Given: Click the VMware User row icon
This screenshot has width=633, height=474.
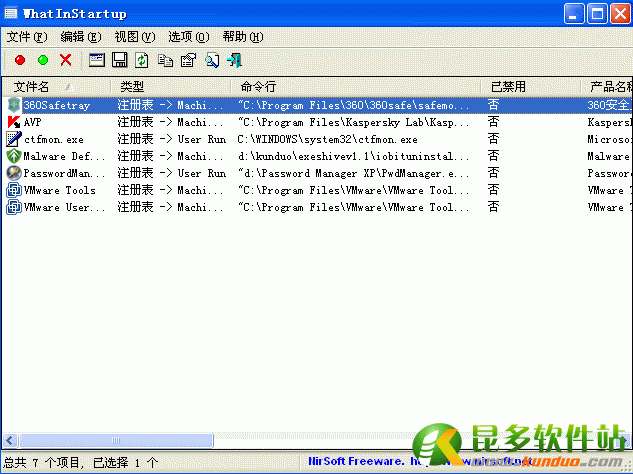Looking at the screenshot, I should pyautogui.click(x=14, y=207).
